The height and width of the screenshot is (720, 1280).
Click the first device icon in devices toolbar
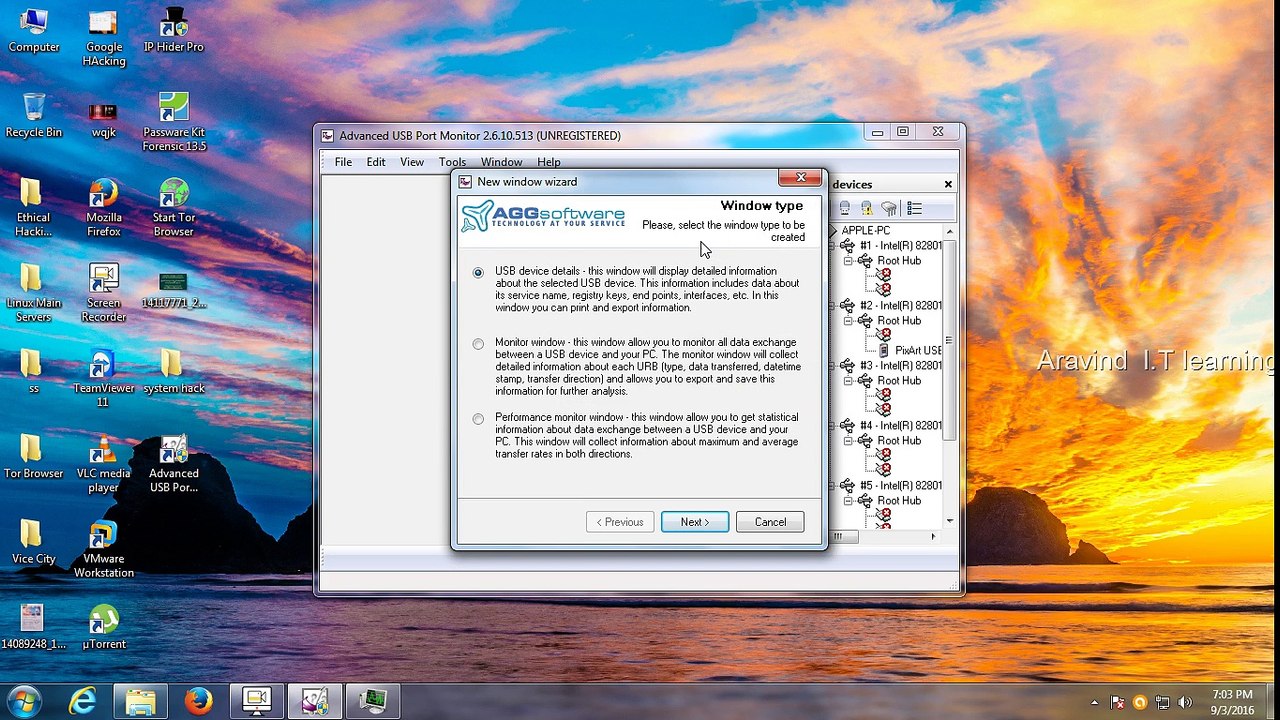[845, 208]
